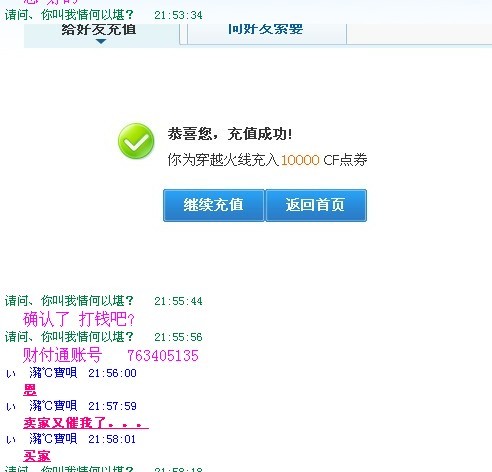This screenshot has width=492, height=472.
Task: Click the down arrow under 给好友充值
Action: tap(101, 41)
